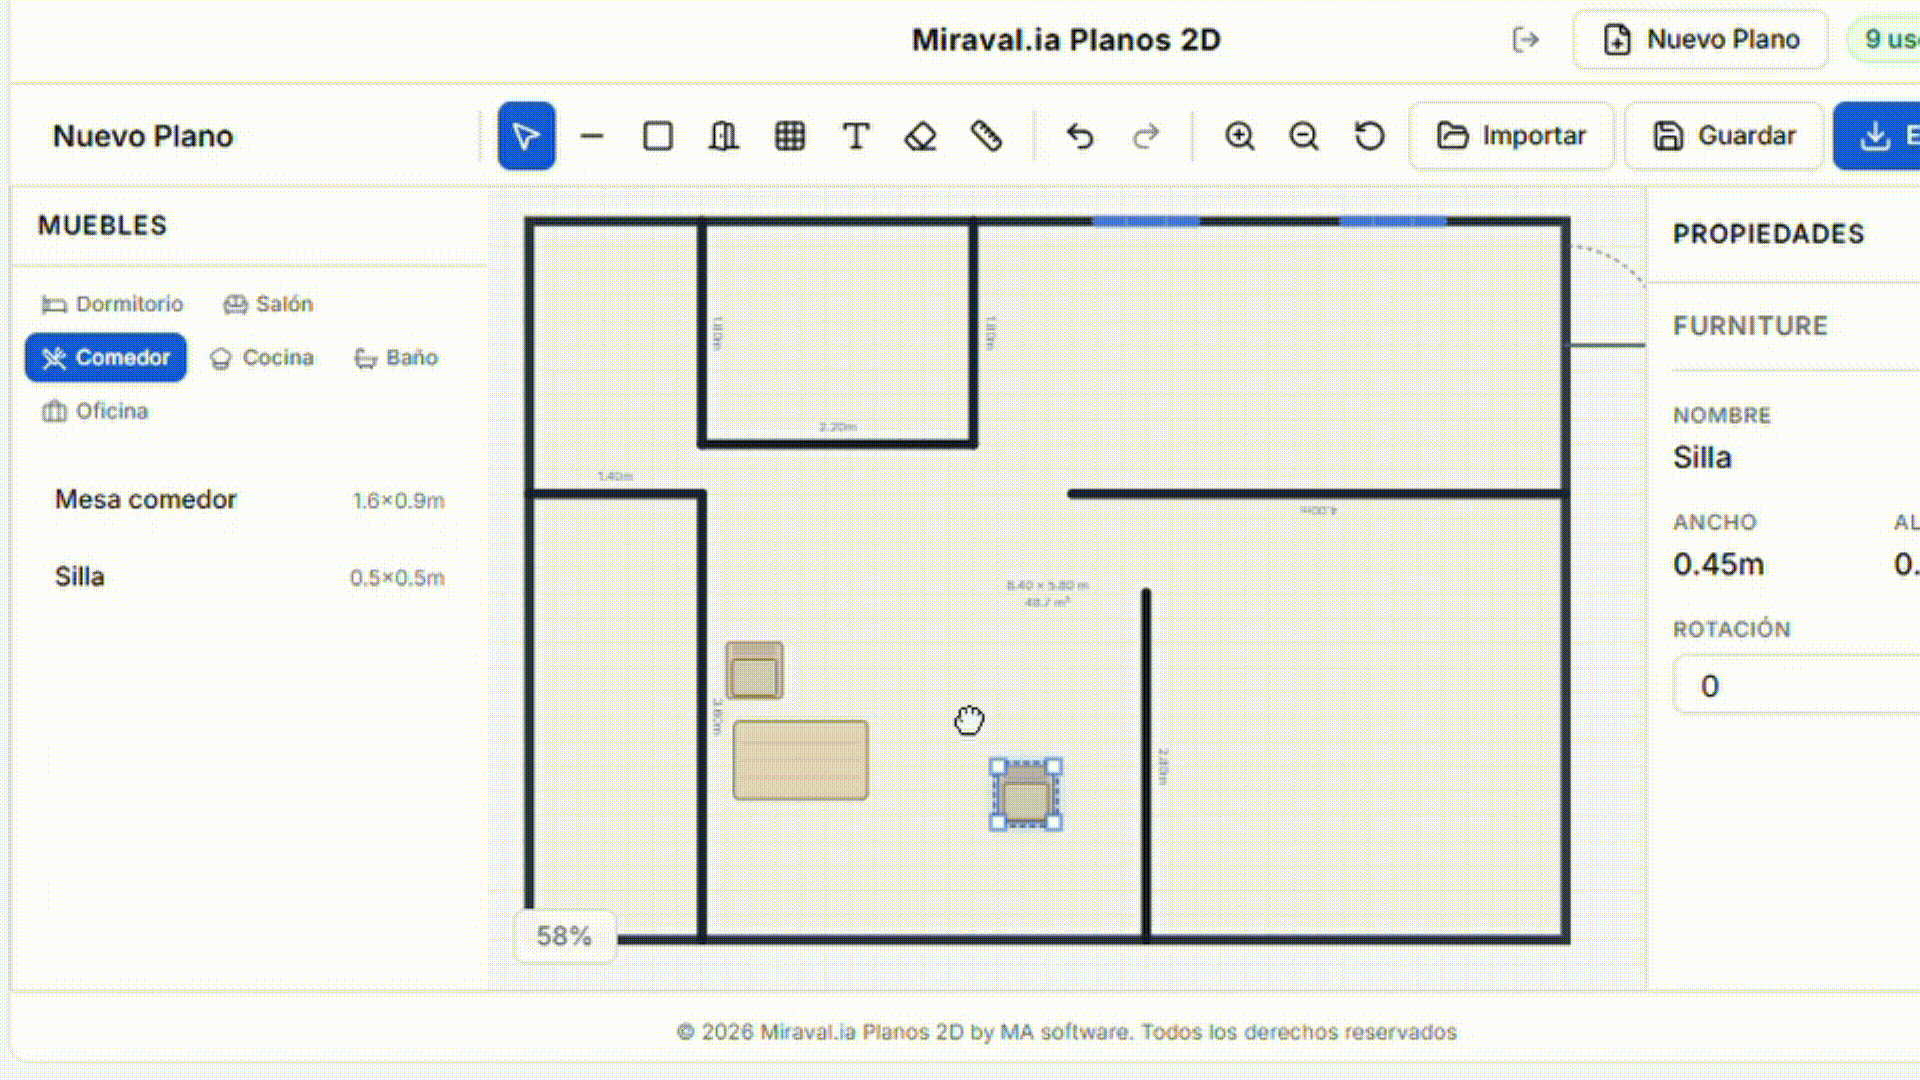Select the Comedor category
Screen dimensions: 1920x1080
click(x=106, y=358)
